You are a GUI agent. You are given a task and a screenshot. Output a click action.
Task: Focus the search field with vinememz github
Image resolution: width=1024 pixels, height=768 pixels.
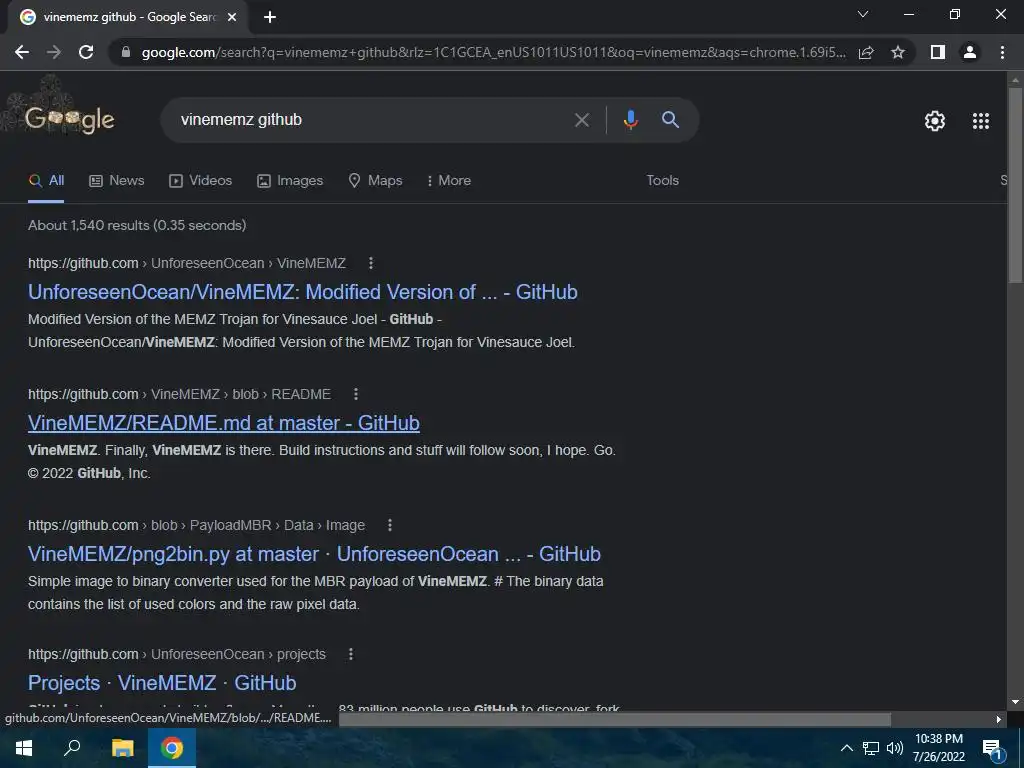(372, 120)
